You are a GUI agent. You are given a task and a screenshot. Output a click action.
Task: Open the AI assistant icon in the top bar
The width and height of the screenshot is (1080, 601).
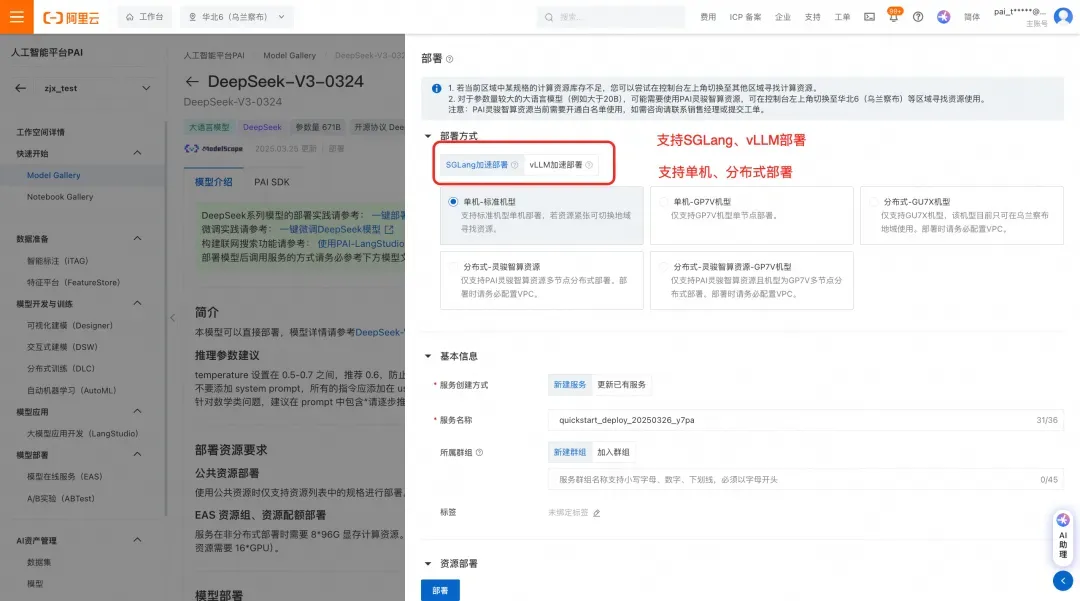pyautogui.click(x=944, y=17)
